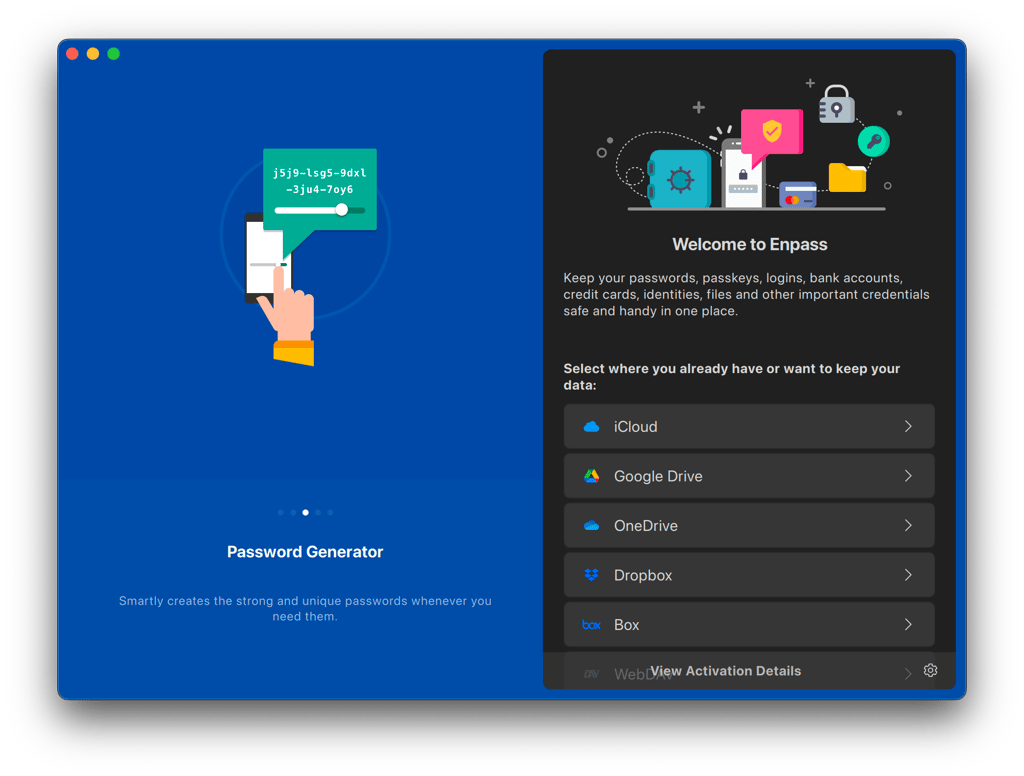Click the Dropbox logo icon
The height and width of the screenshot is (776, 1024).
591,575
